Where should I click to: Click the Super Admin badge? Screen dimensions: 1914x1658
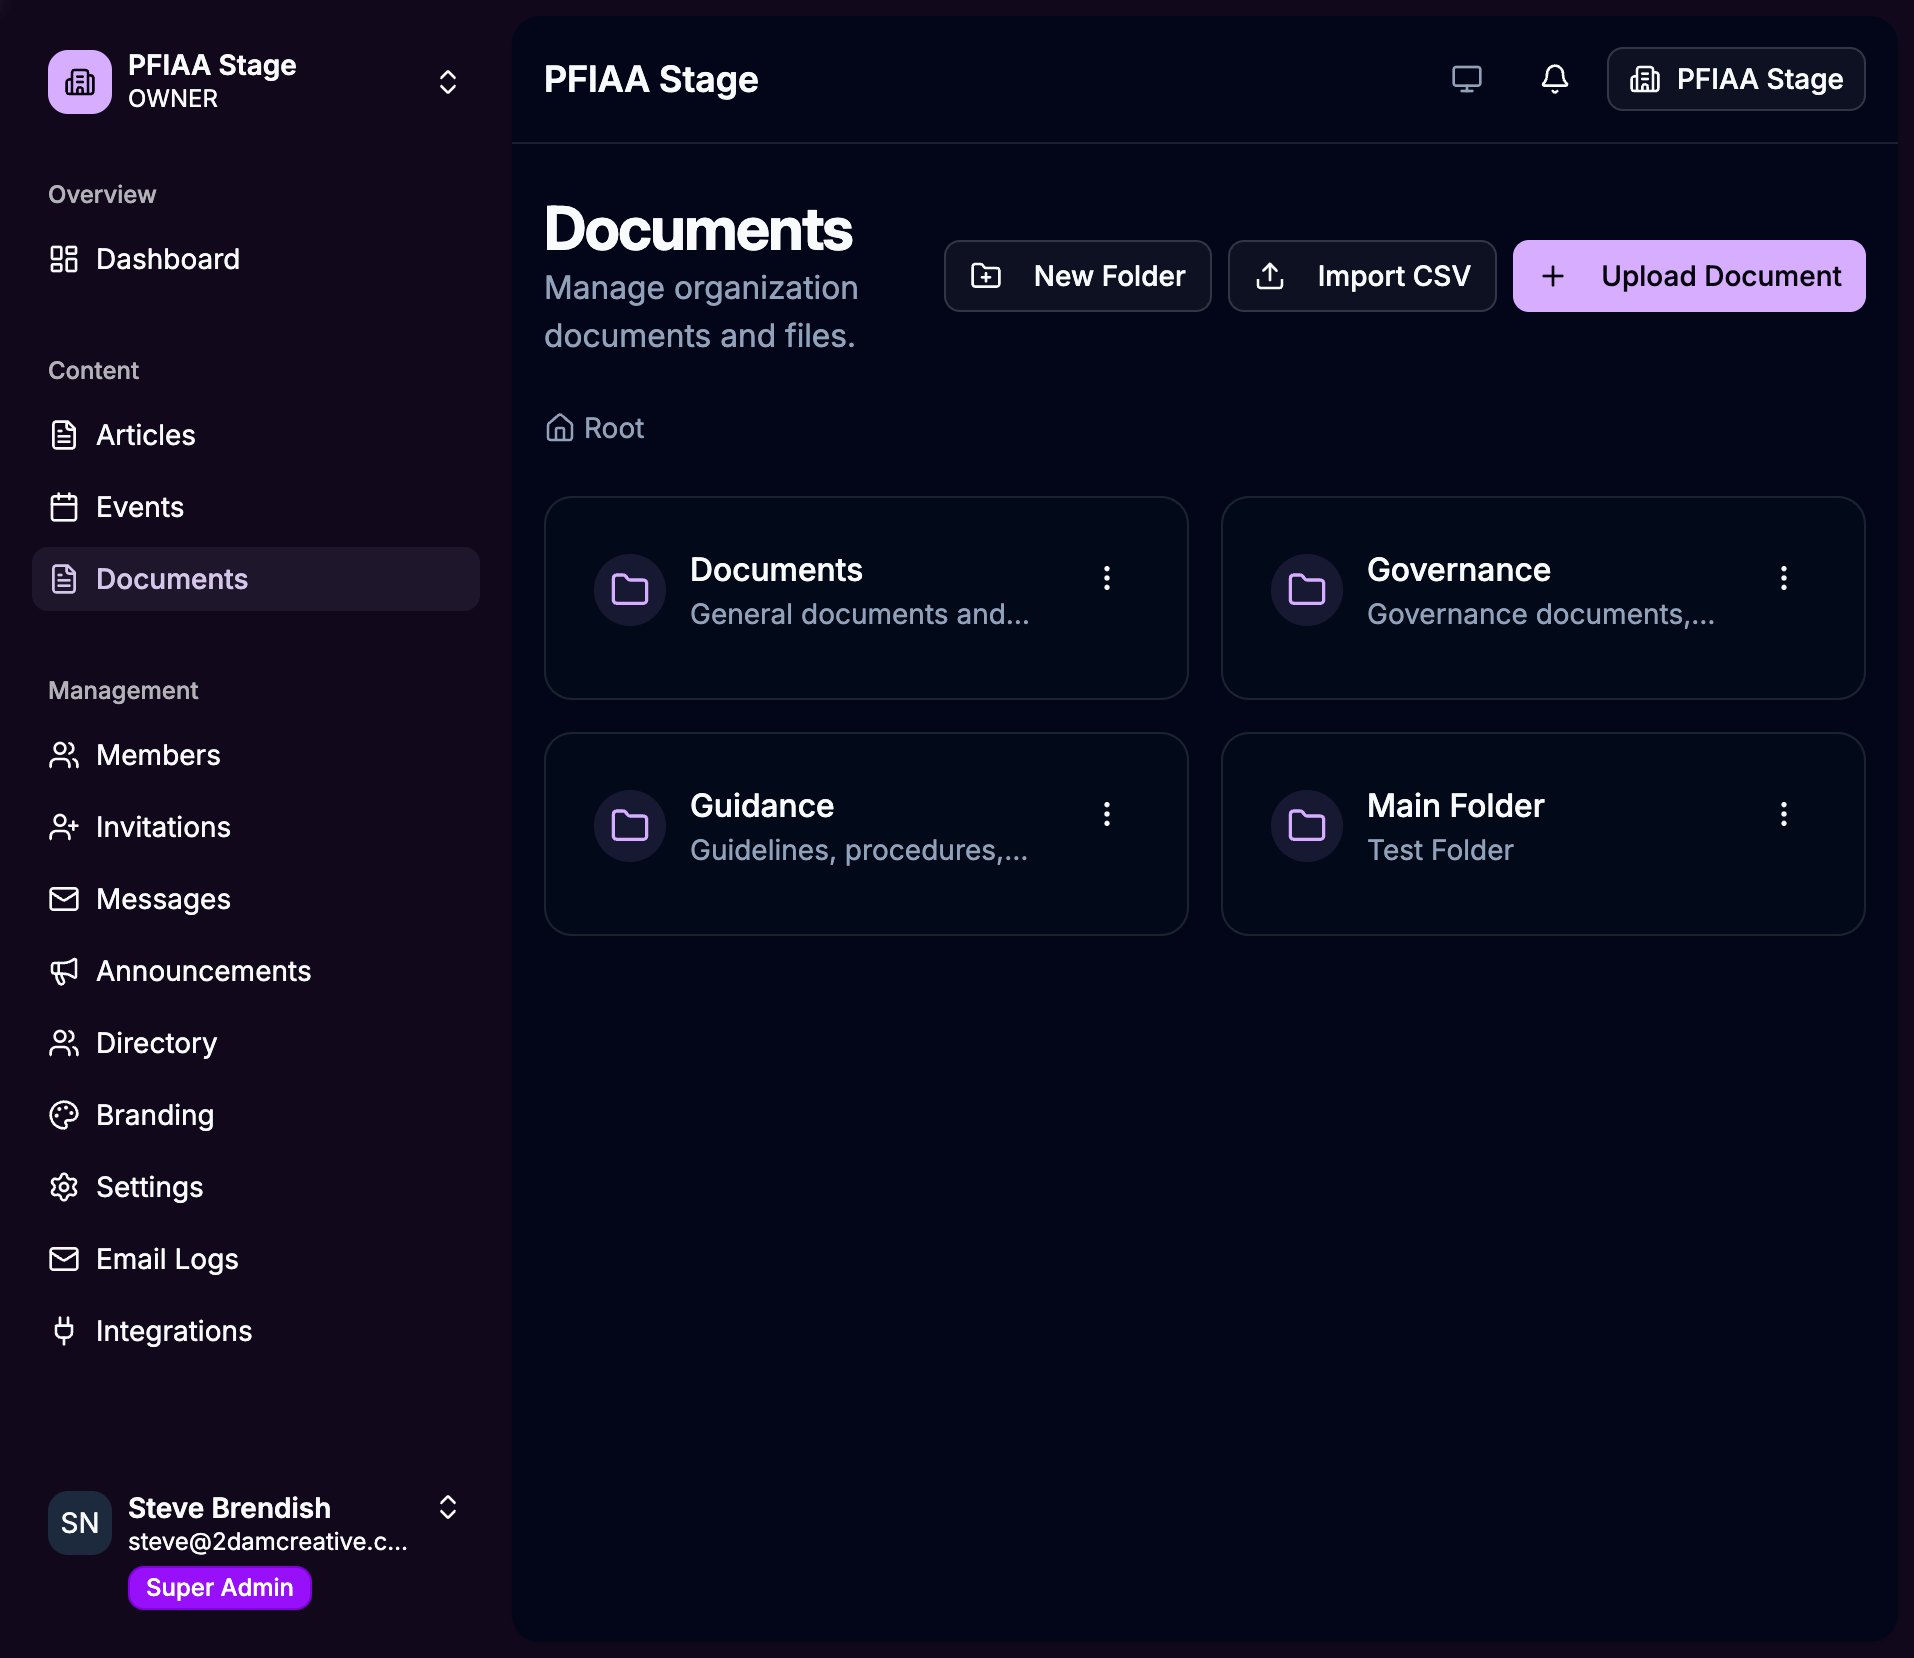click(x=220, y=1588)
